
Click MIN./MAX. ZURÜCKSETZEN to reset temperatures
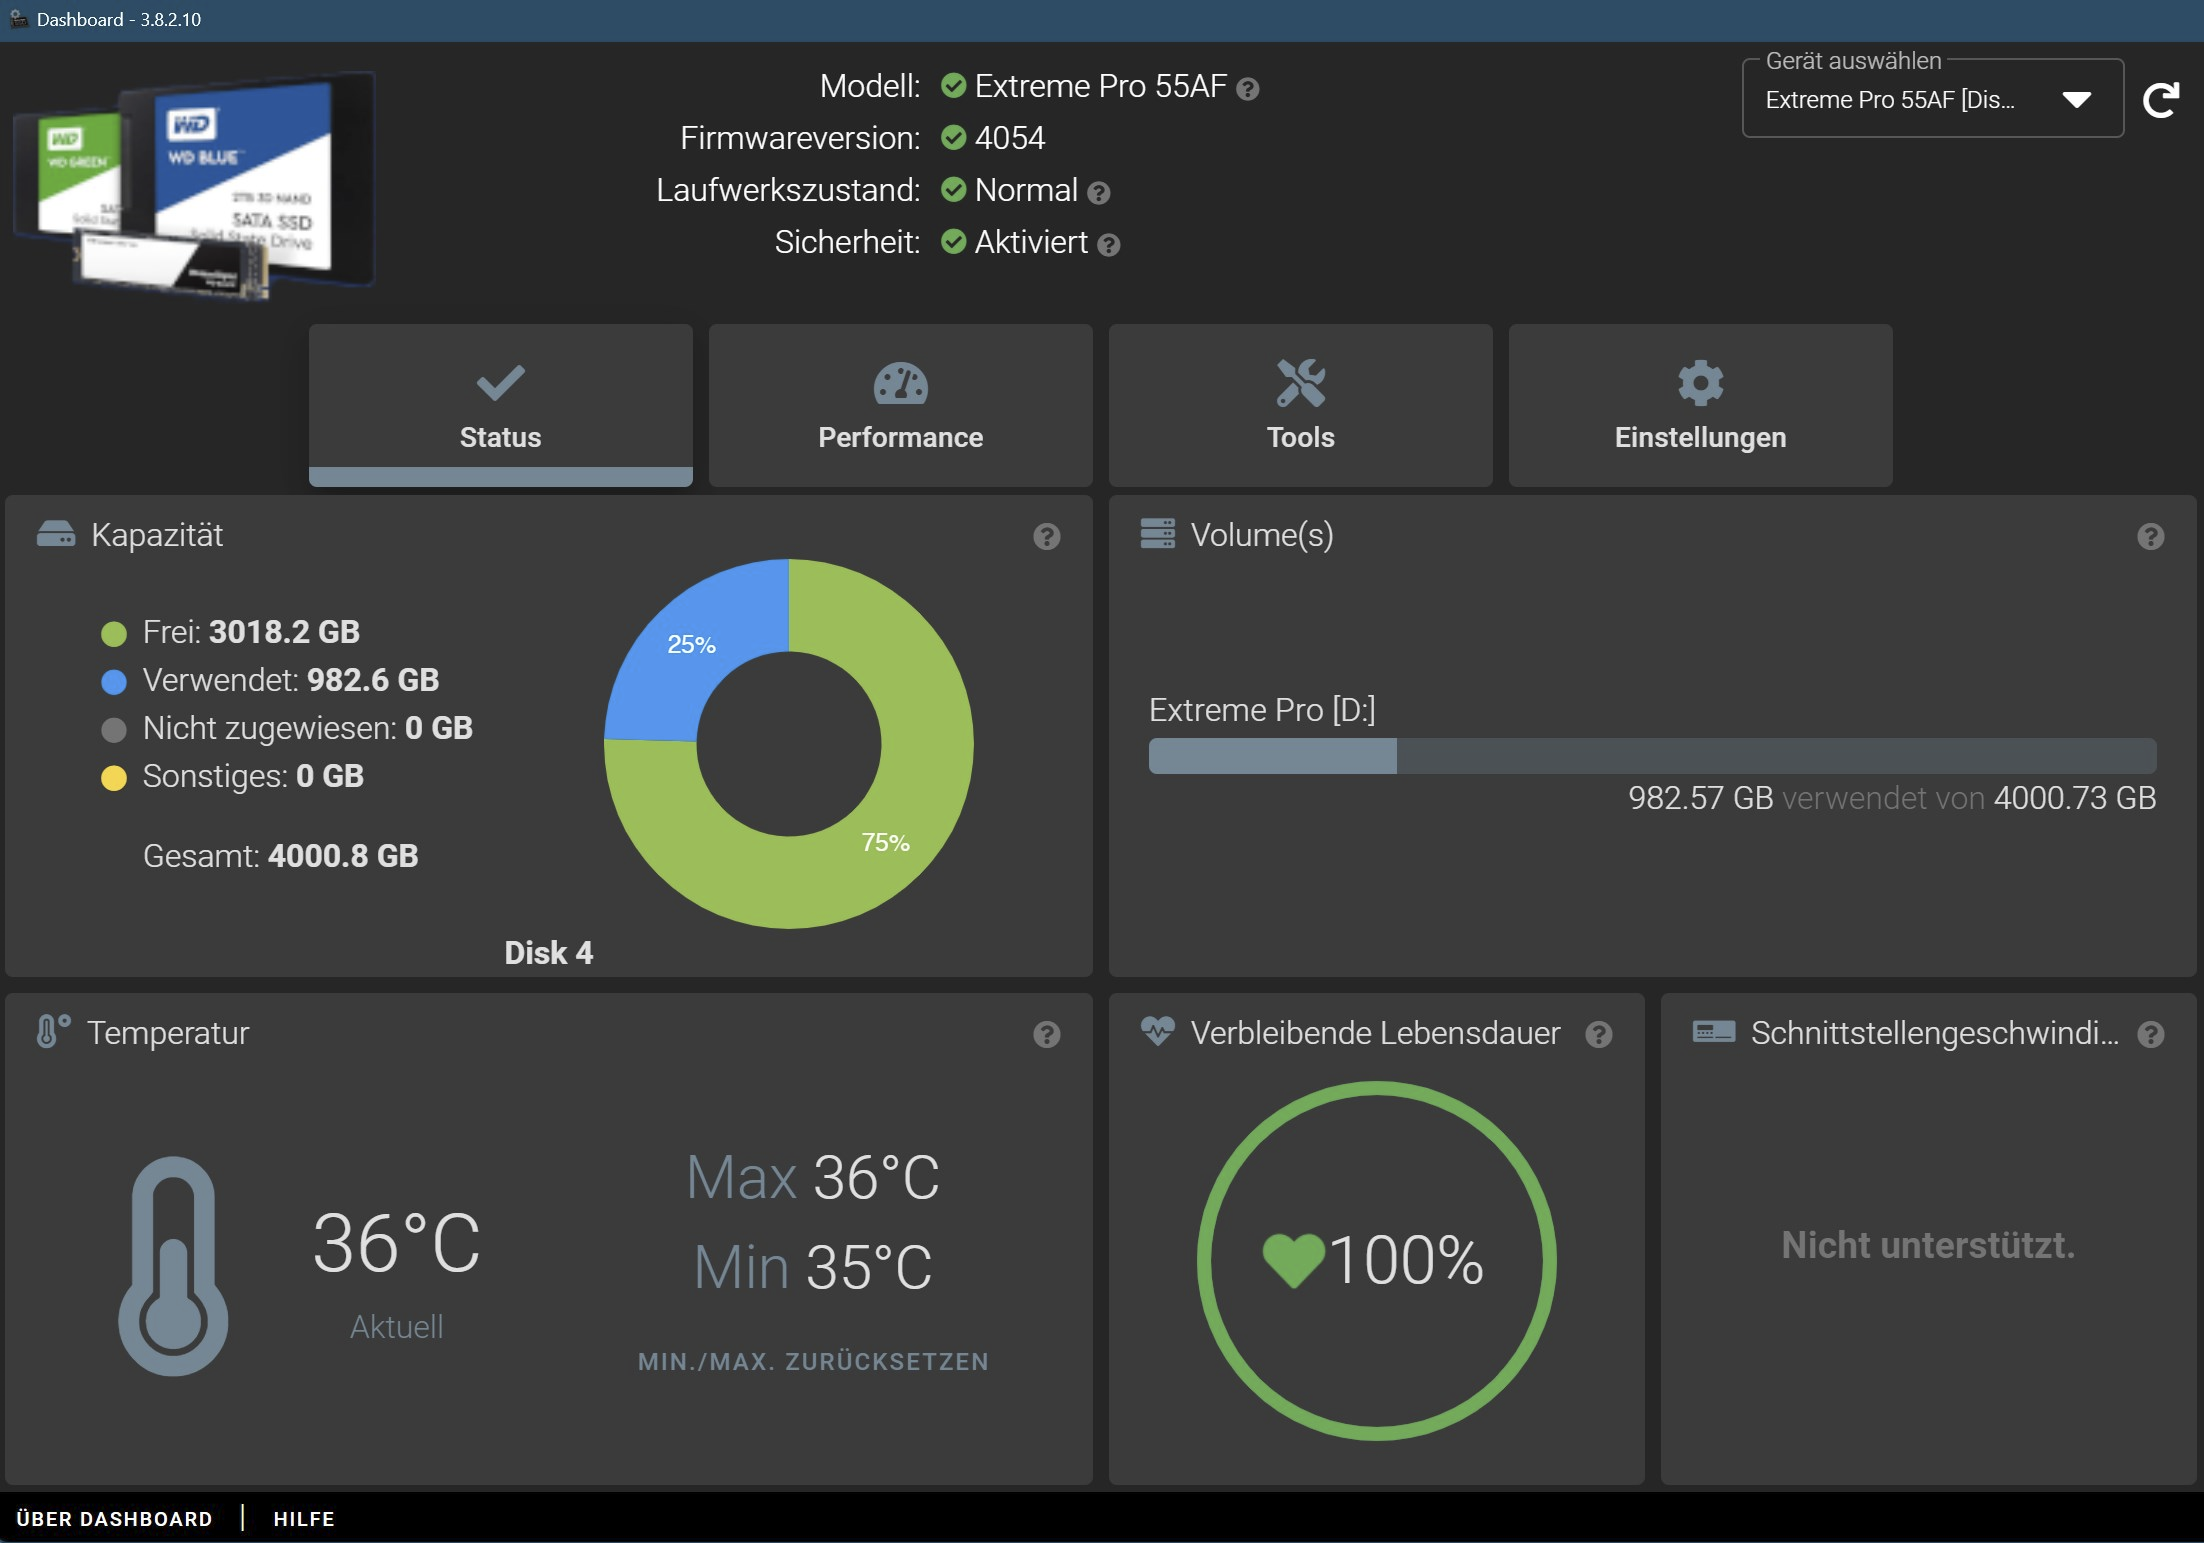(813, 1361)
